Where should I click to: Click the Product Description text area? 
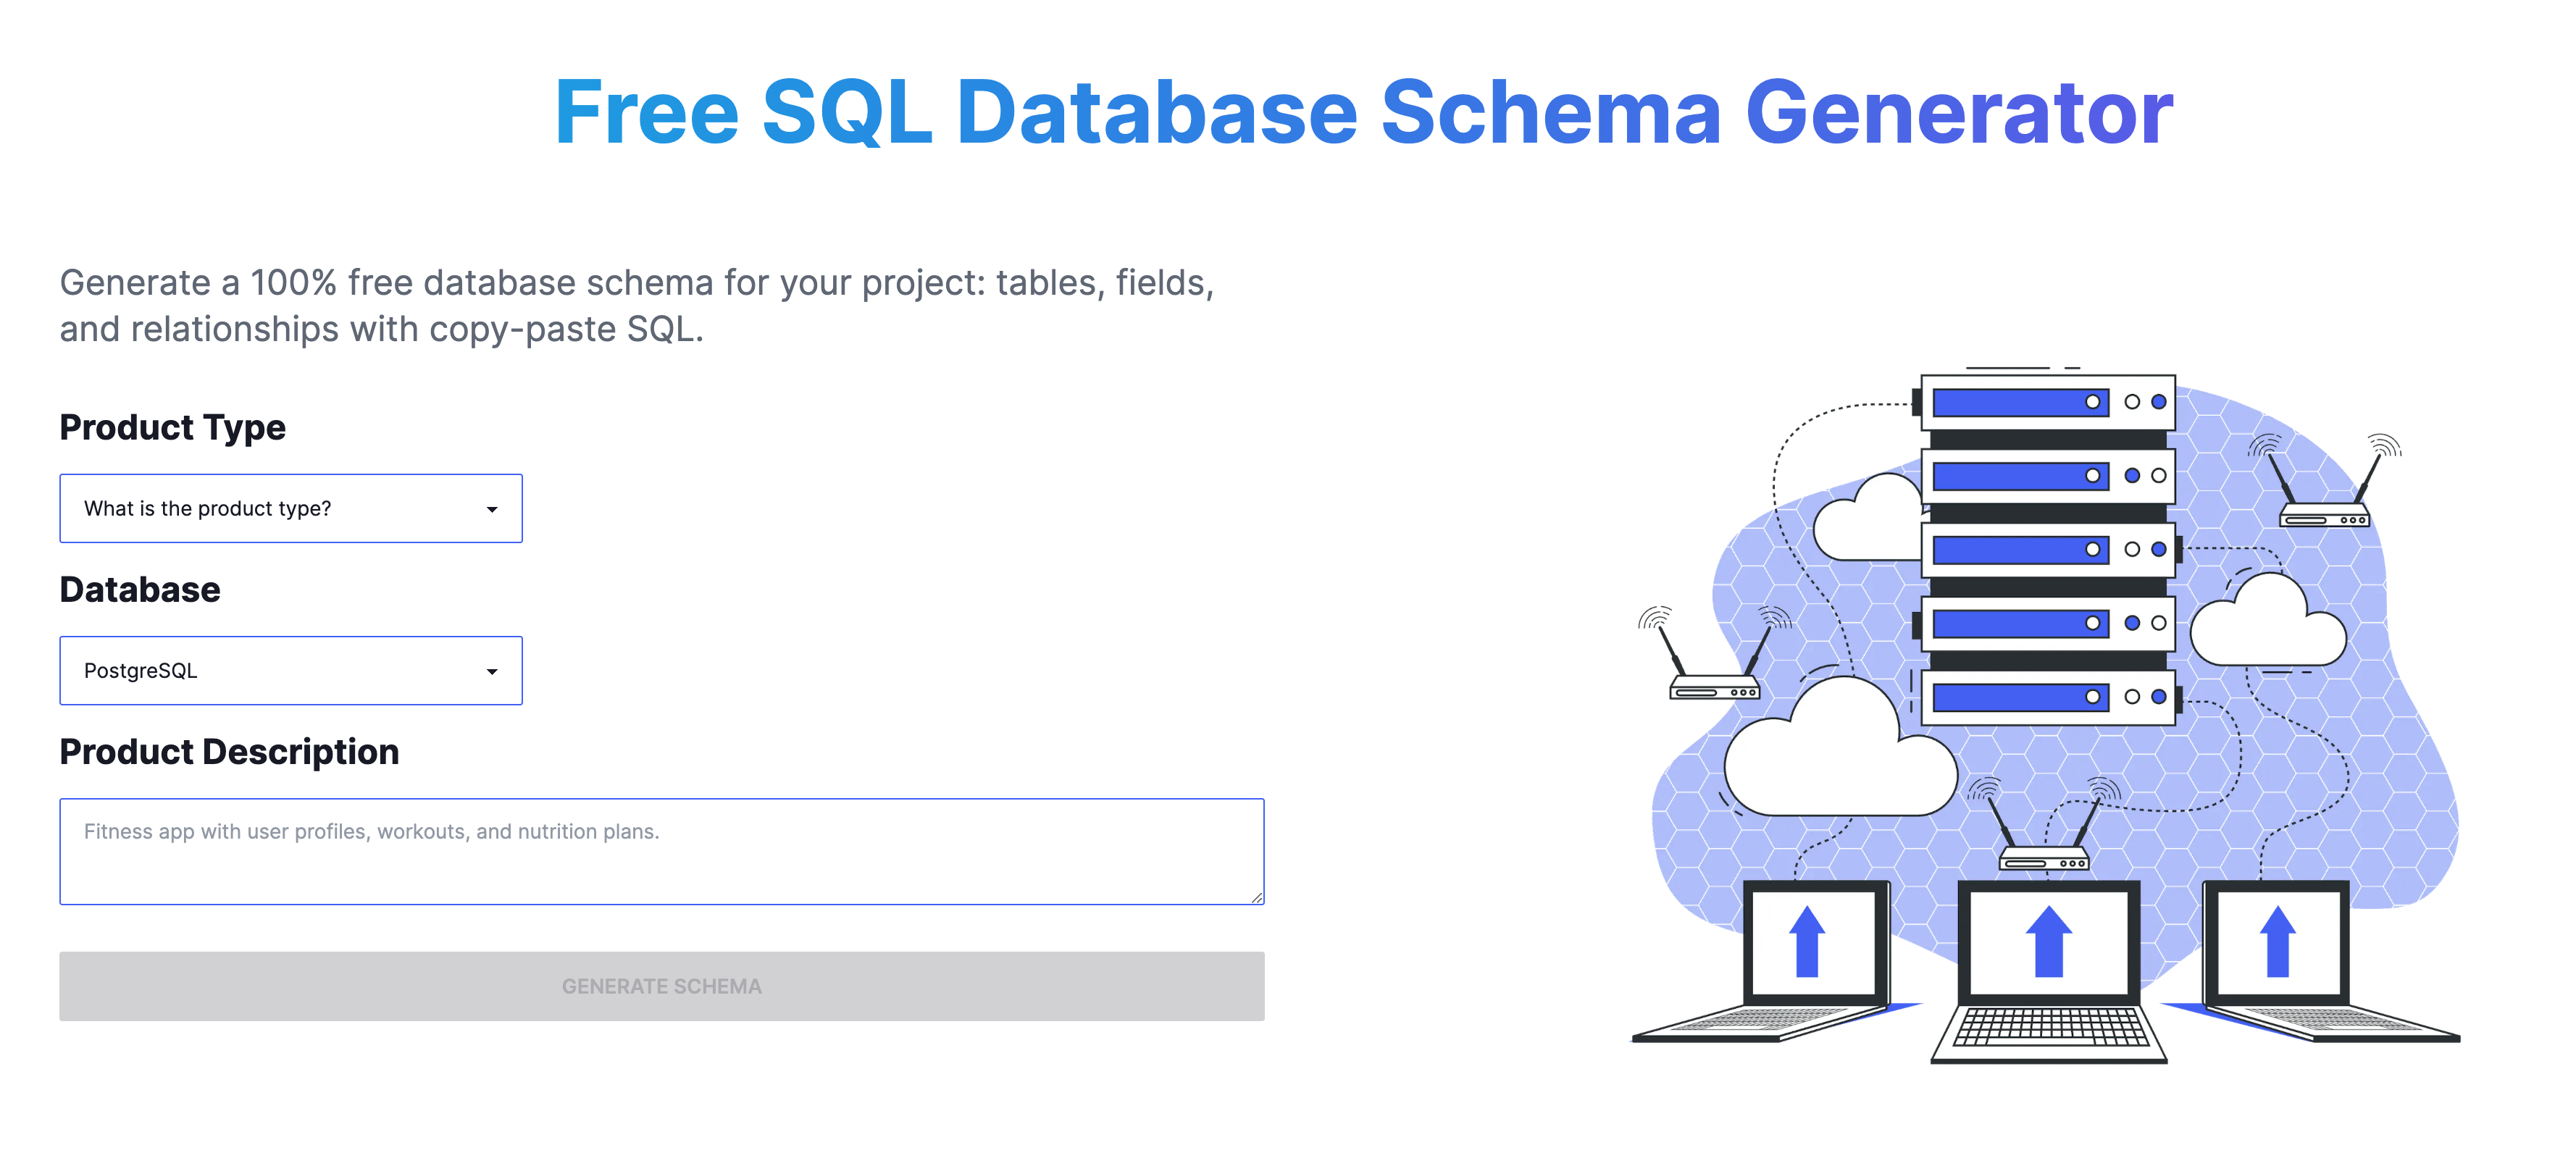(661, 851)
